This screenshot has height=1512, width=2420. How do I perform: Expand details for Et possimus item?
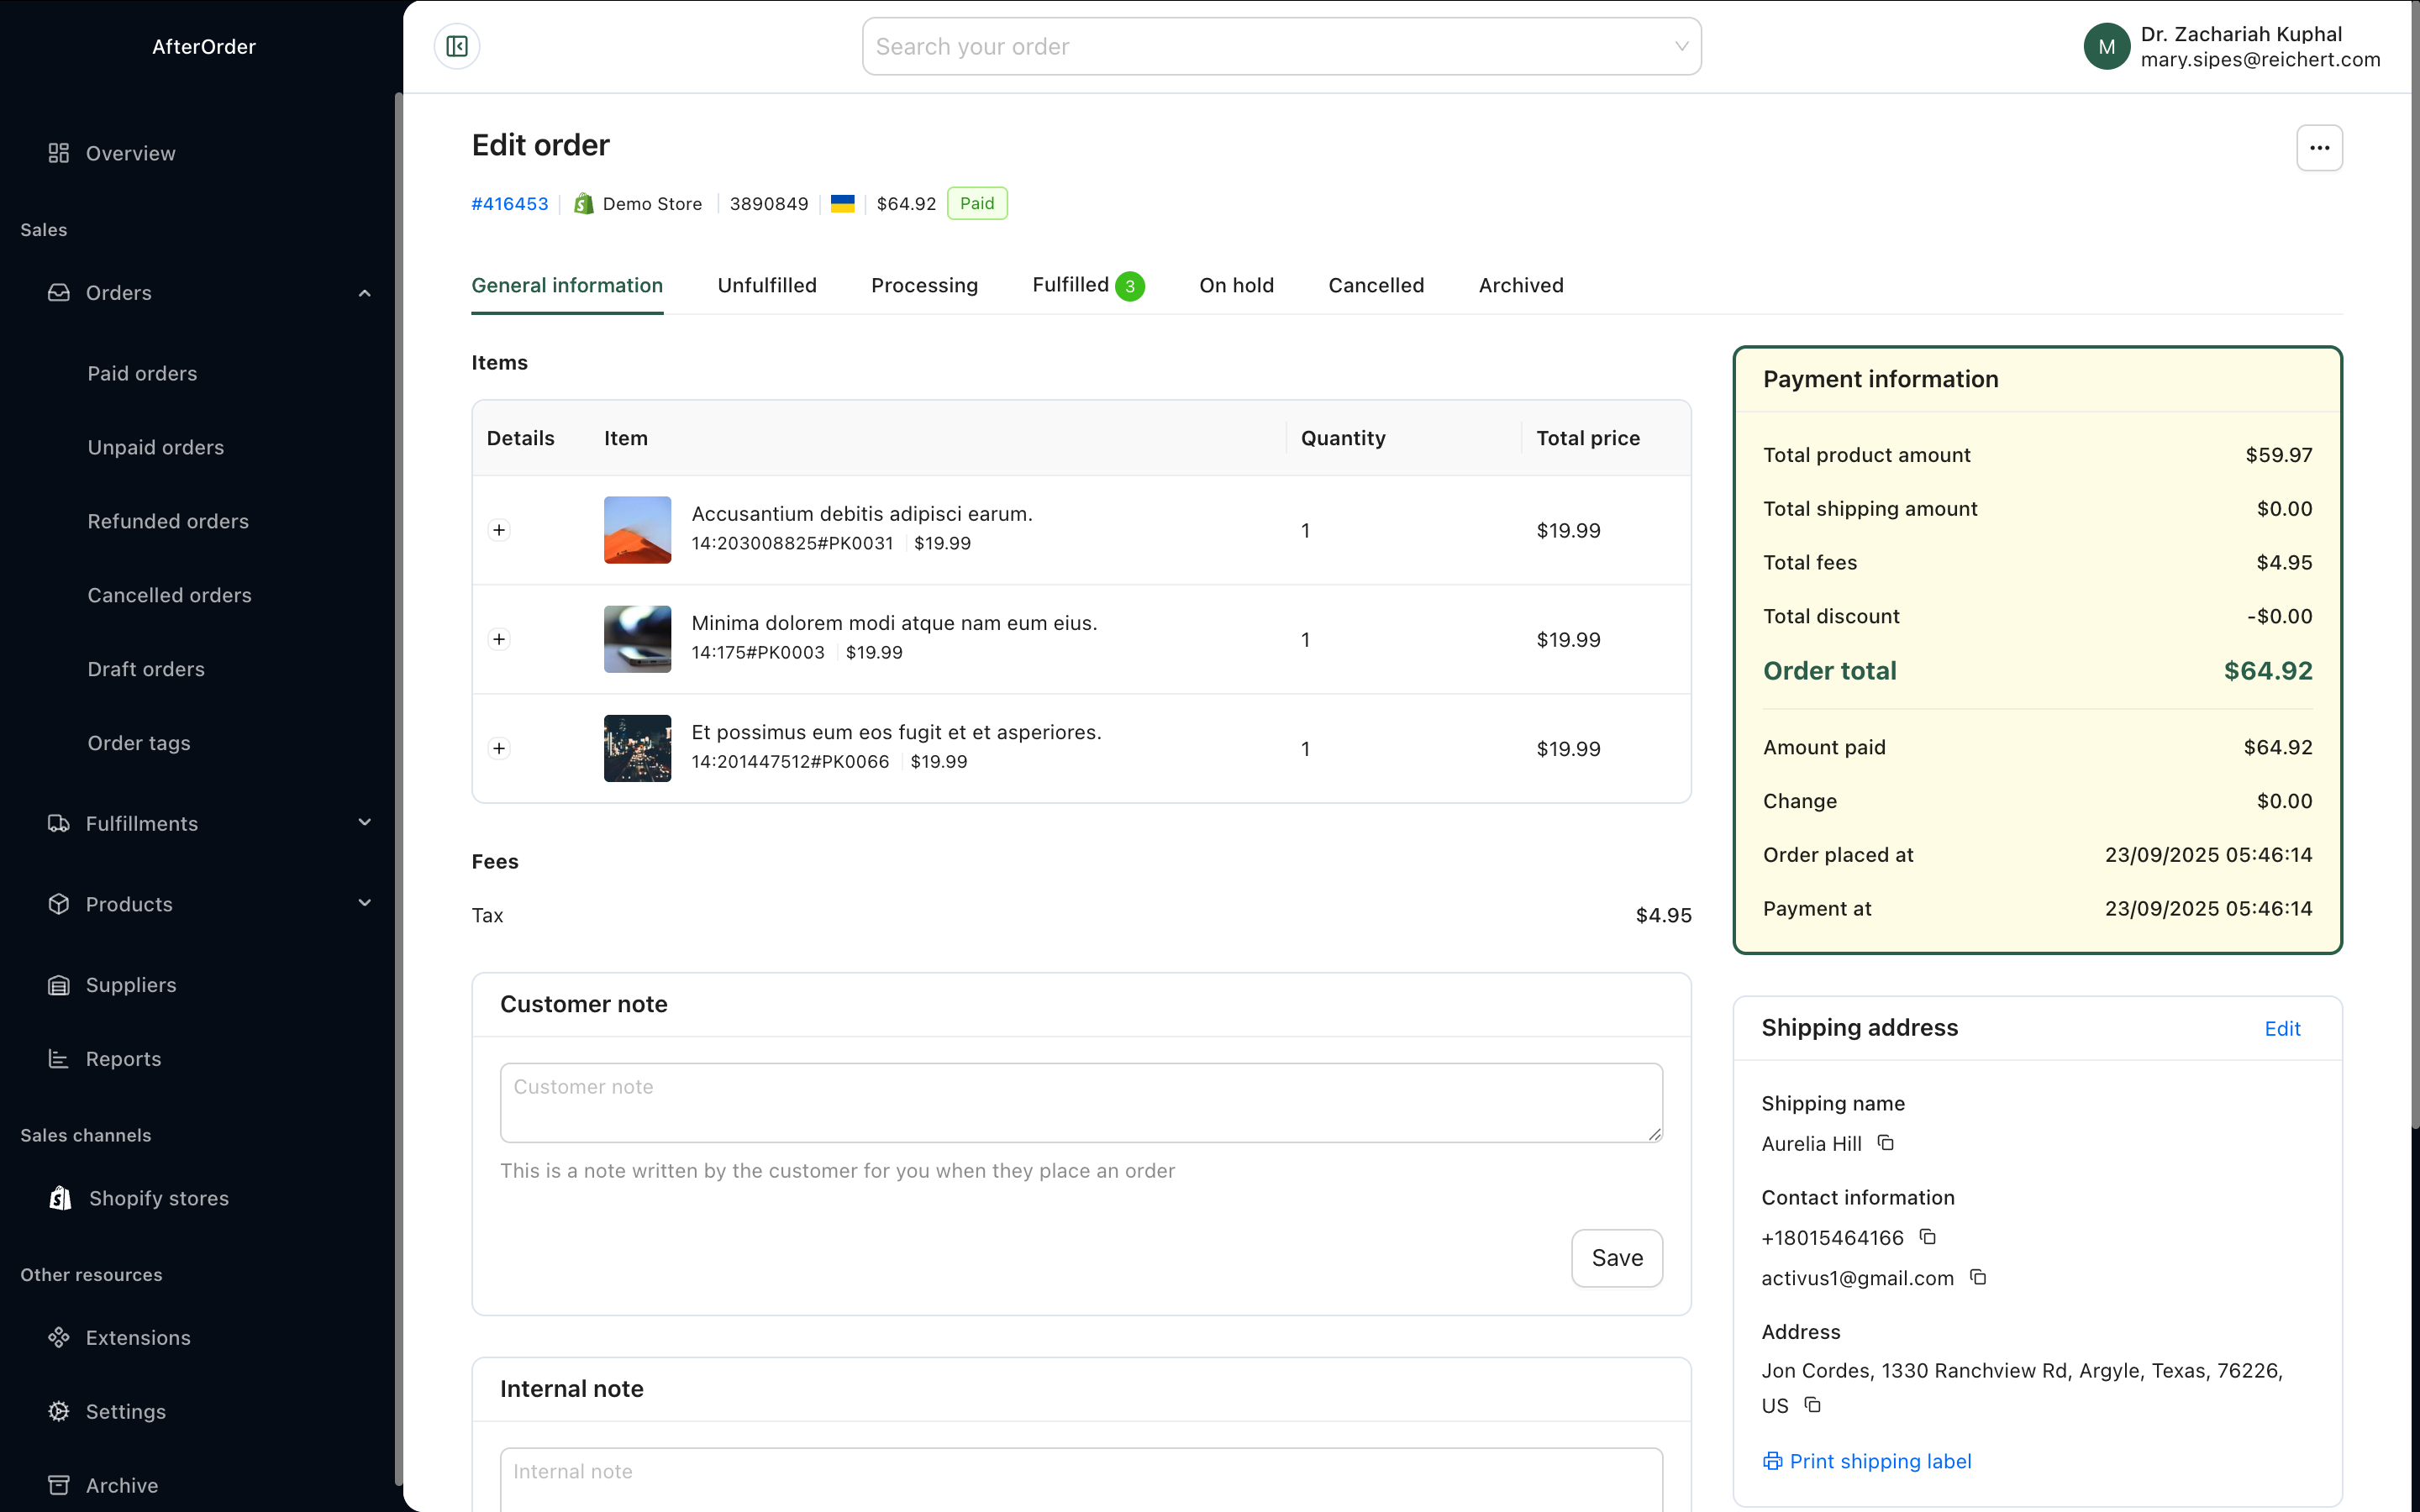click(499, 748)
